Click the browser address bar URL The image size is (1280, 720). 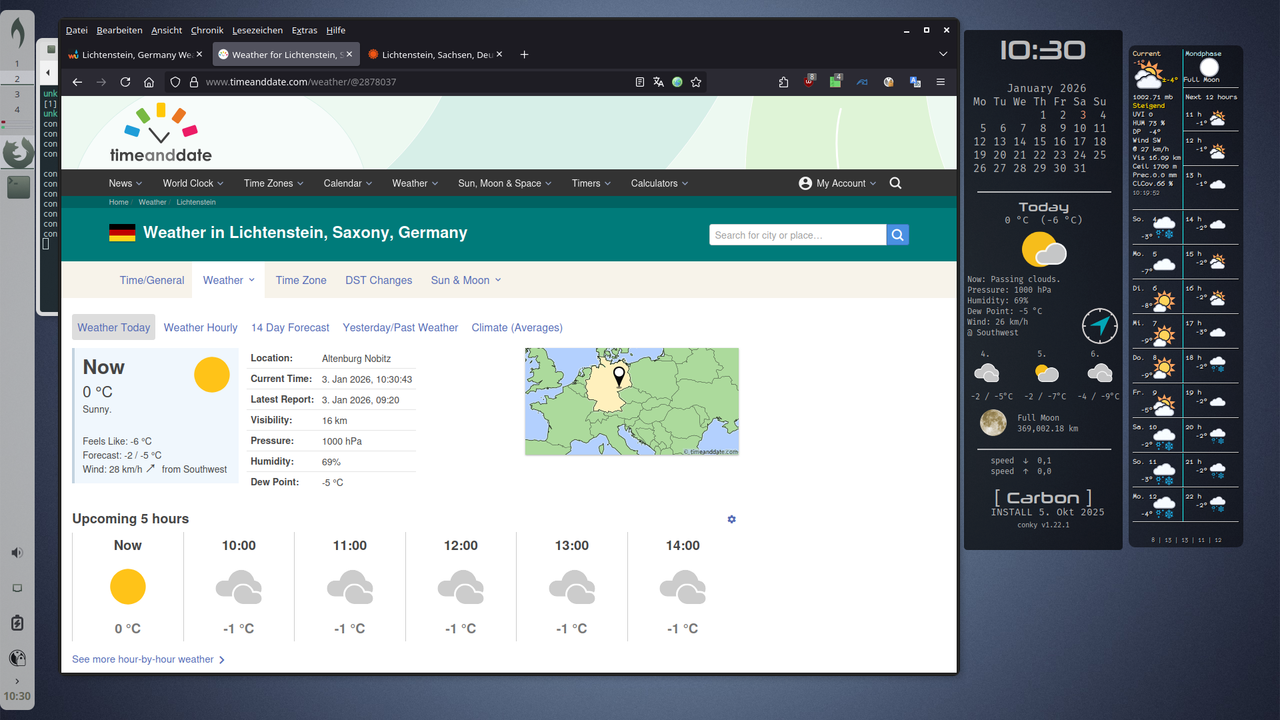pos(301,82)
